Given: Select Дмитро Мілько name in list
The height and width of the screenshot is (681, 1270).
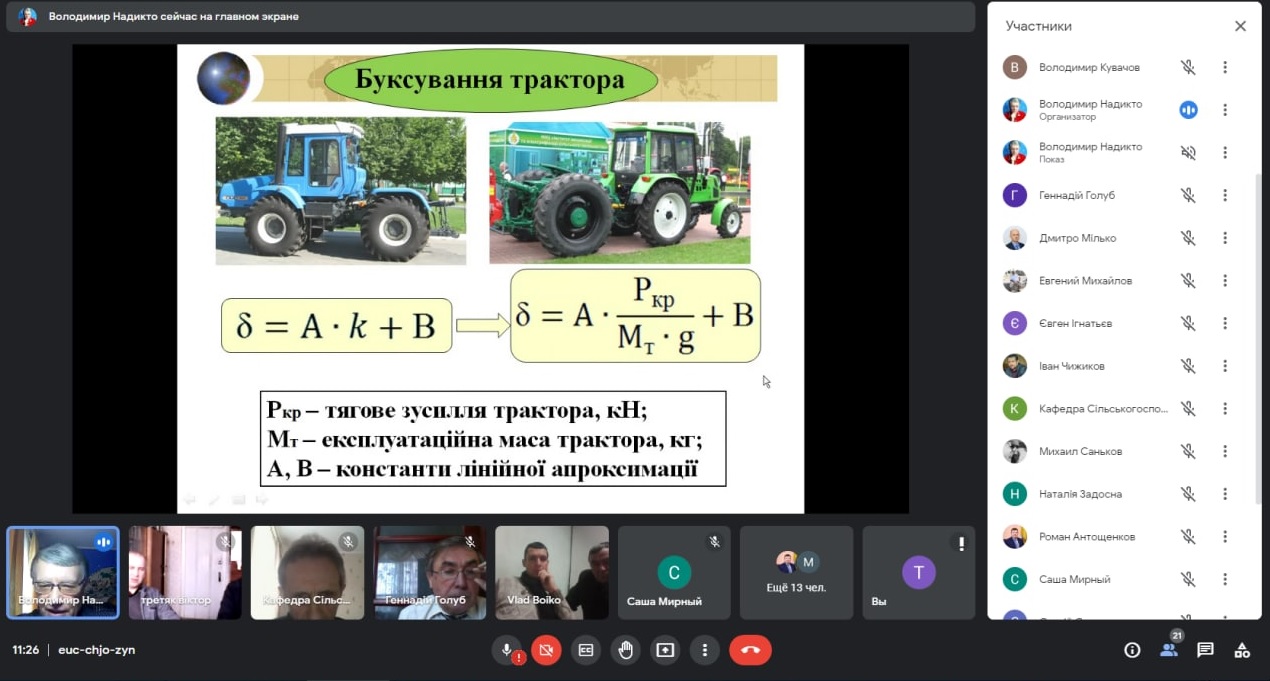Looking at the screenshot, I should (x=1077, y=238).
